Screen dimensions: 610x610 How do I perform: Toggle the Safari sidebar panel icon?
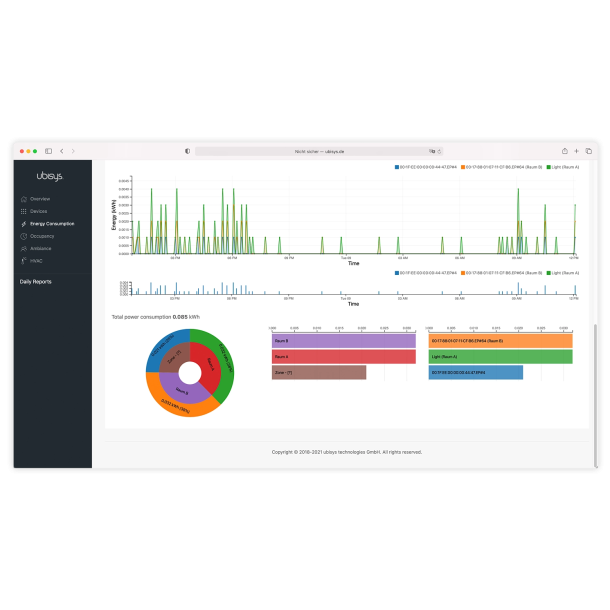(x=47, y=151)
